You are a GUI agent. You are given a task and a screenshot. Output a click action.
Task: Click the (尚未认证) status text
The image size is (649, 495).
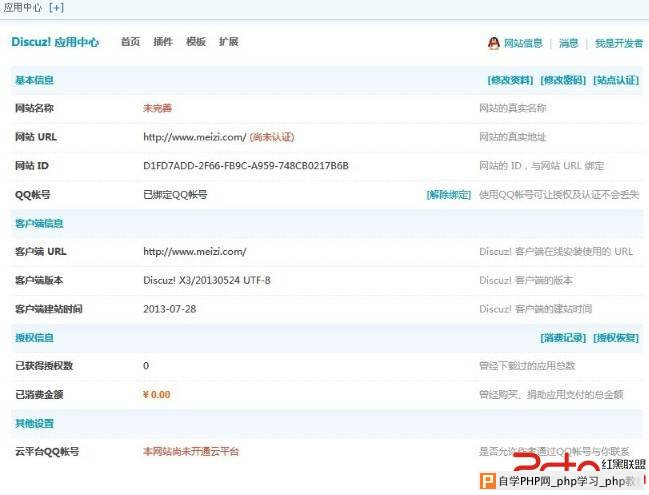pos(272,137)
